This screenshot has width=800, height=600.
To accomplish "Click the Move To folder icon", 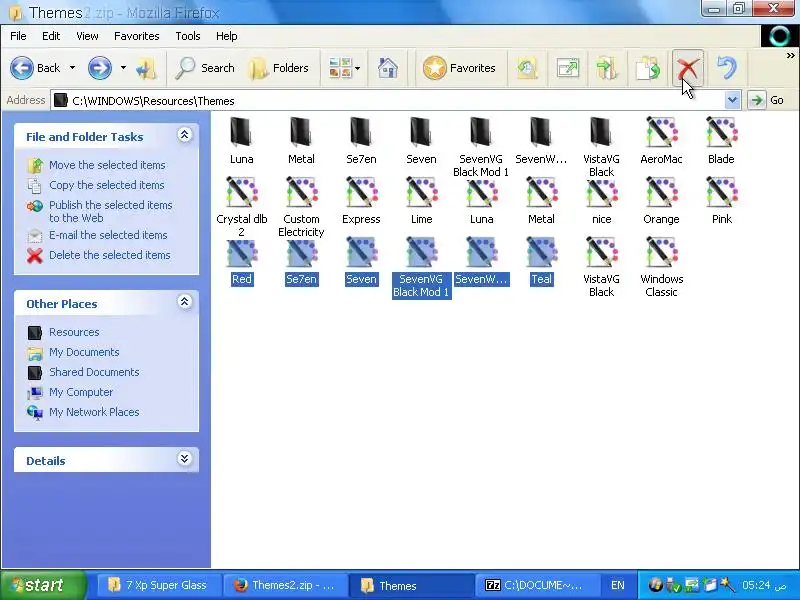I will point(607,68).
